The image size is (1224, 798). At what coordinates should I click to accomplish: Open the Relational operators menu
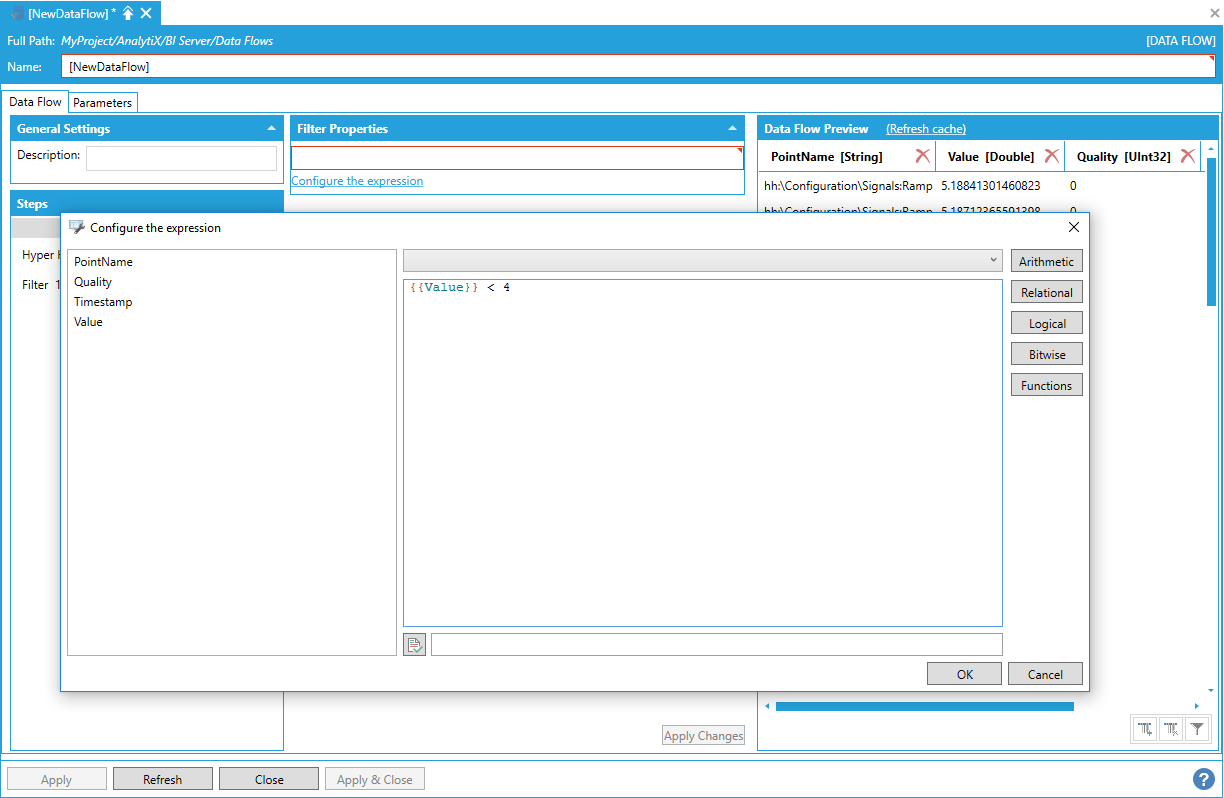[1046, 293]
